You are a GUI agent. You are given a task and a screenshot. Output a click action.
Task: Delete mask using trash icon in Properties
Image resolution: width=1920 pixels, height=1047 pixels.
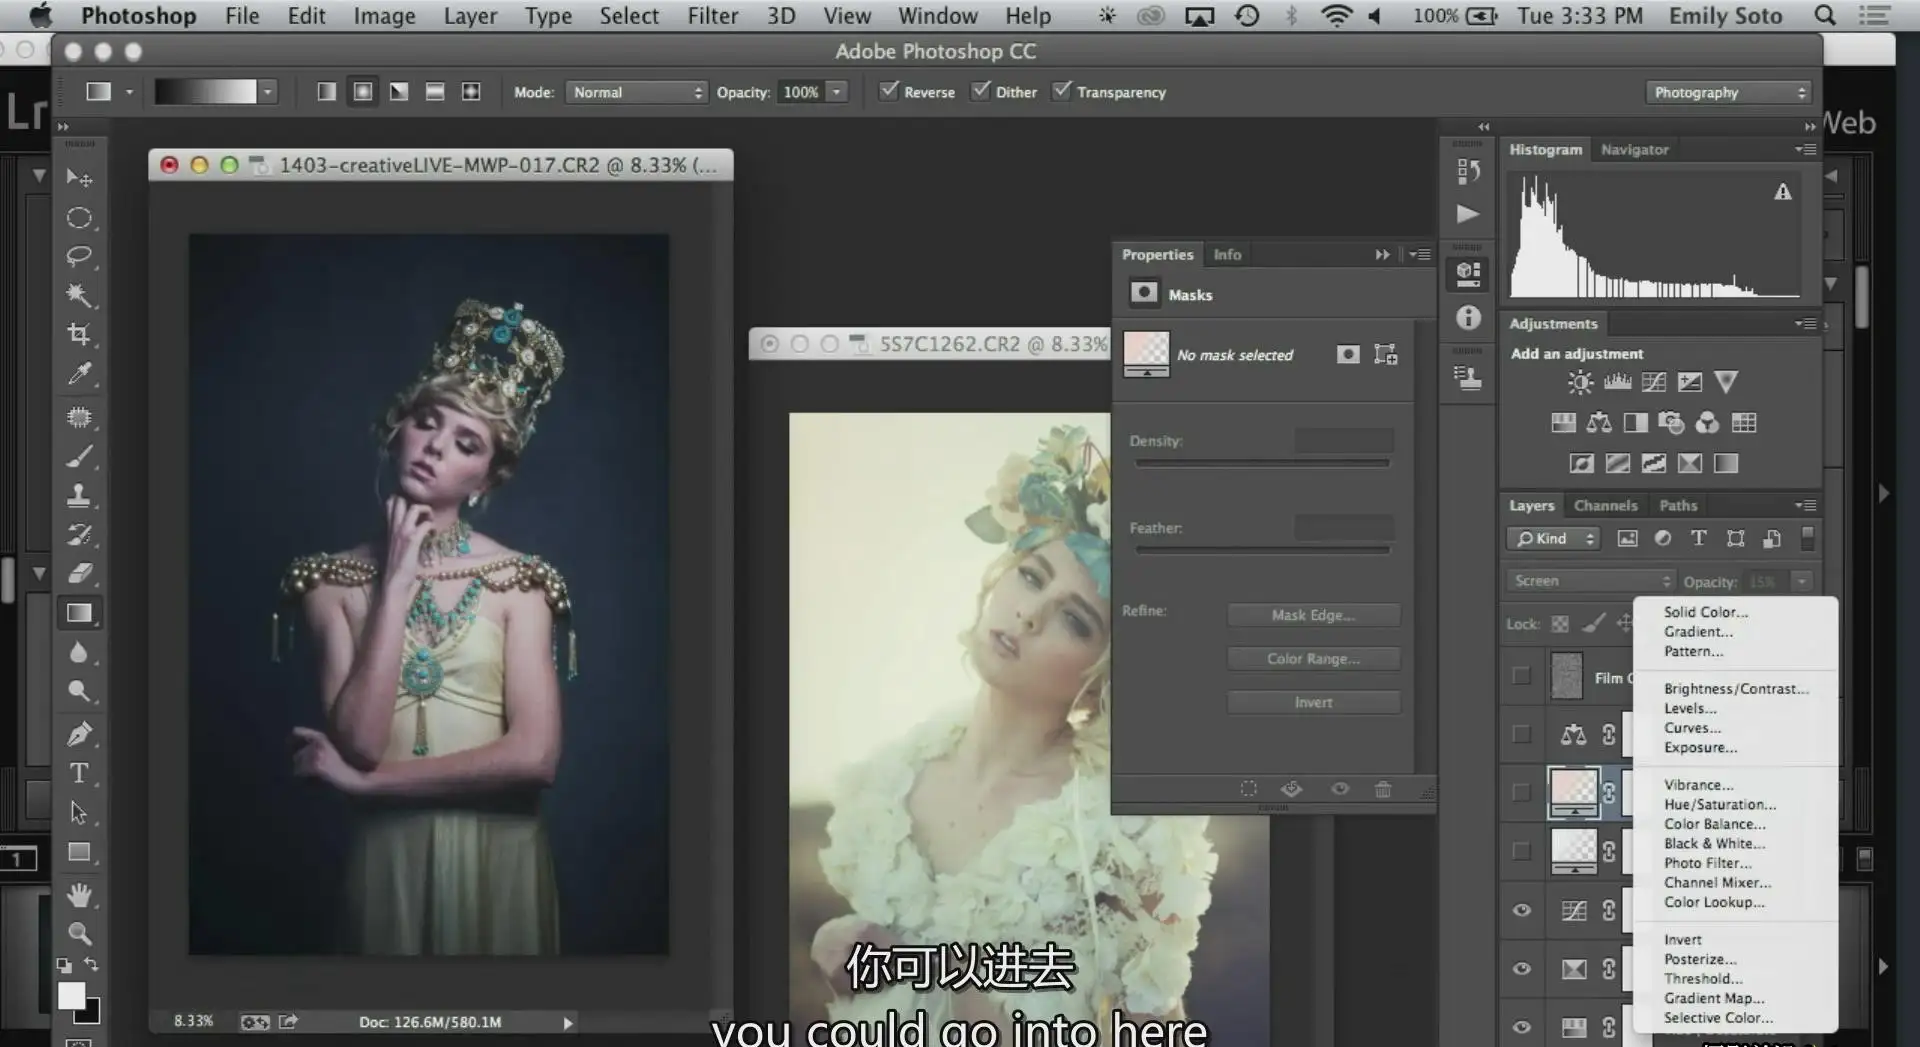click(1383, 789)
